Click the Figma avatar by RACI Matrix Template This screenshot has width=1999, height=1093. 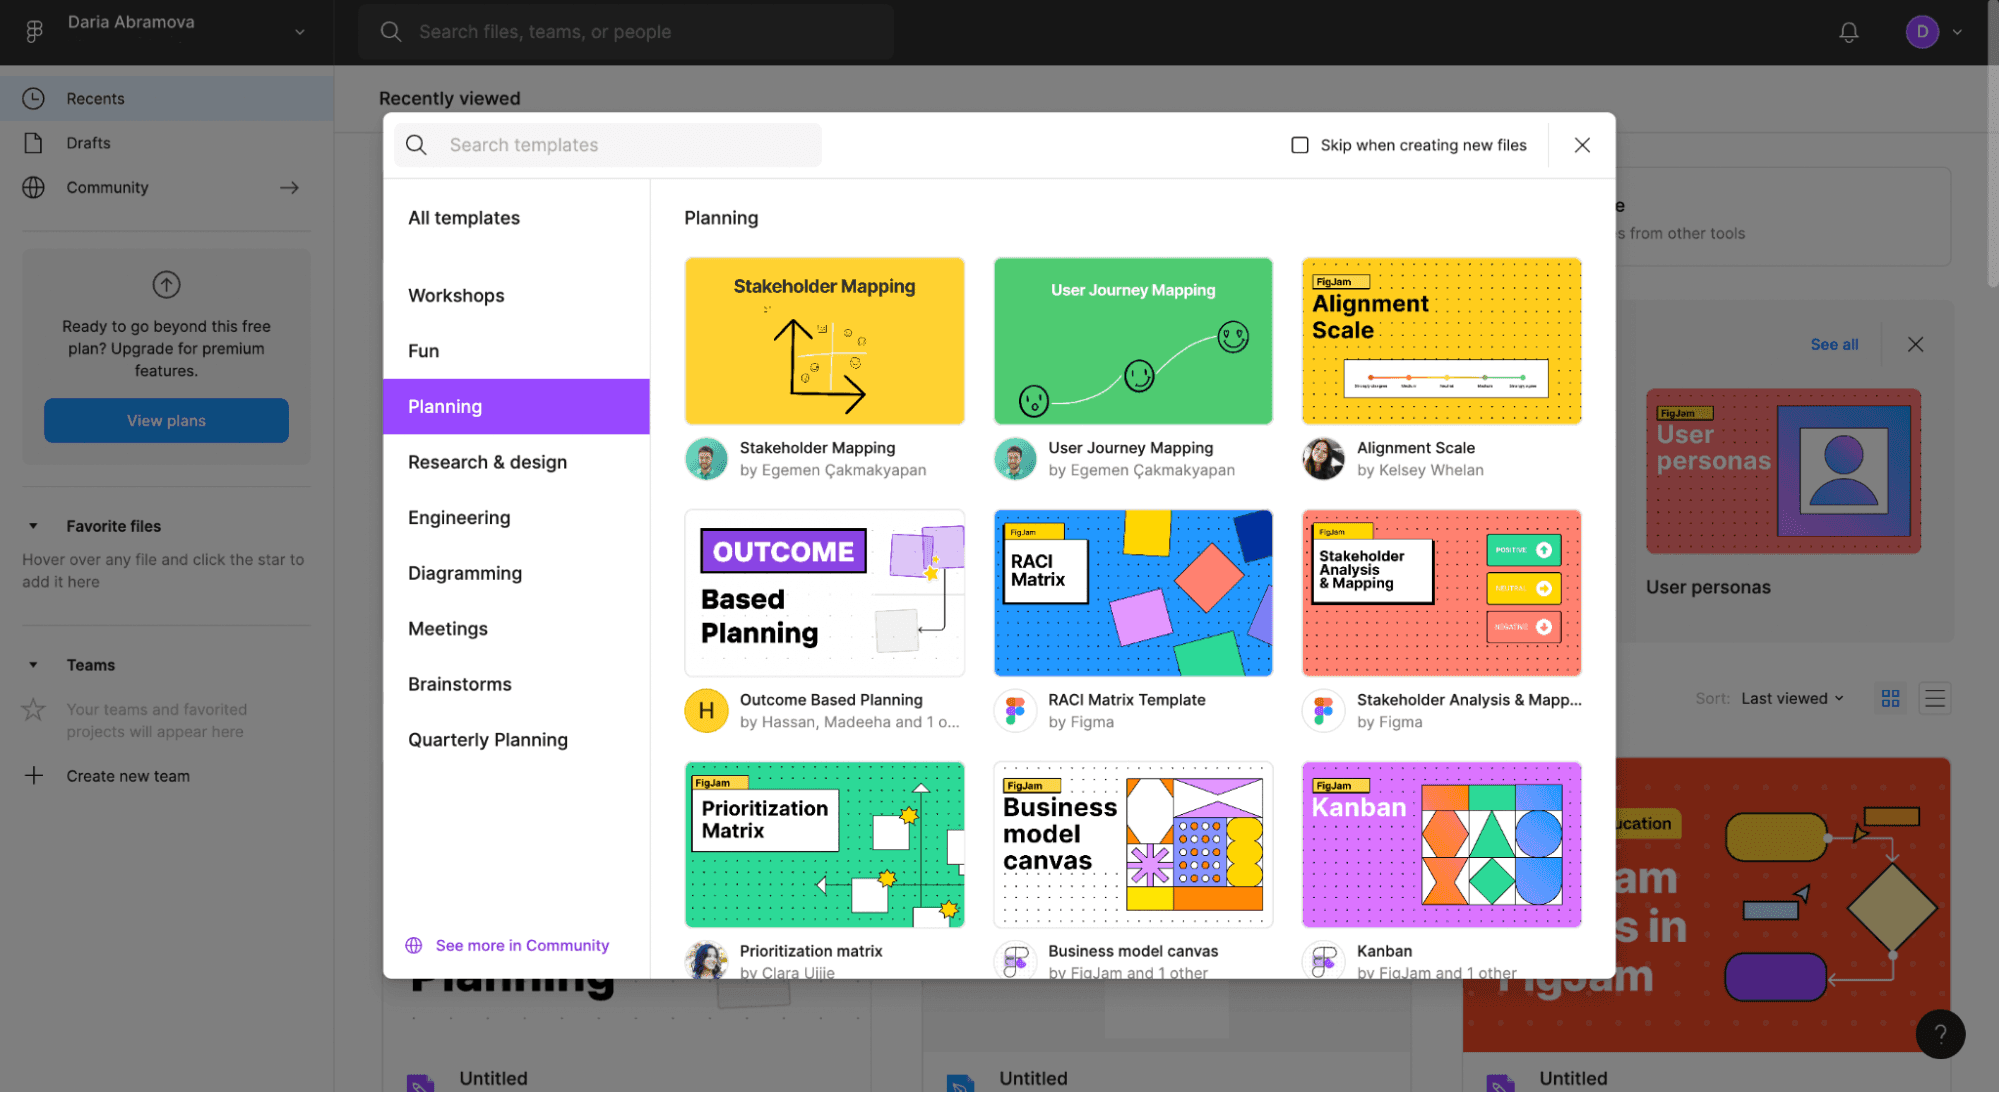click(1015, 711)
